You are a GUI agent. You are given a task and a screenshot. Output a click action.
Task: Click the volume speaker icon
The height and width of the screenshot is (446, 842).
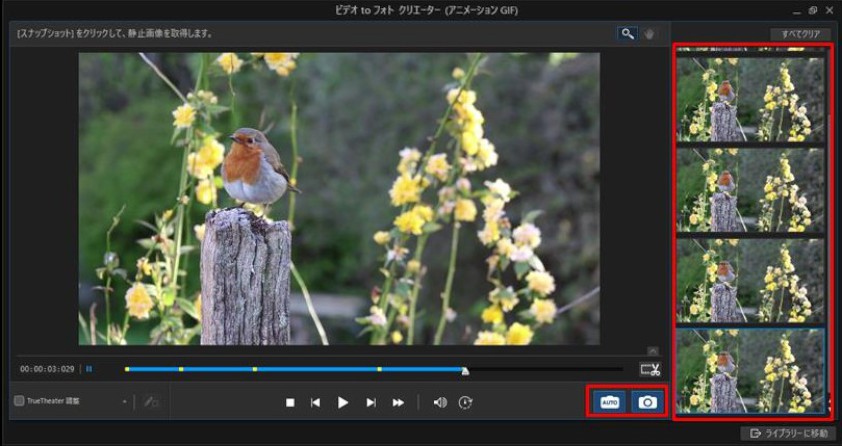[440, 403]
